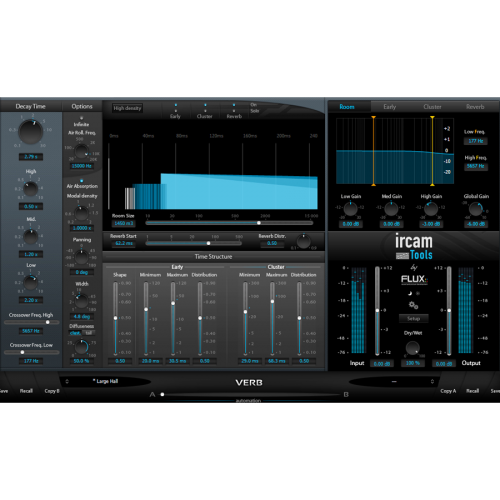The width and height of the screenshot is (500, 500).
Task: Adjust the Low decay knob
Action: (31, 283)
